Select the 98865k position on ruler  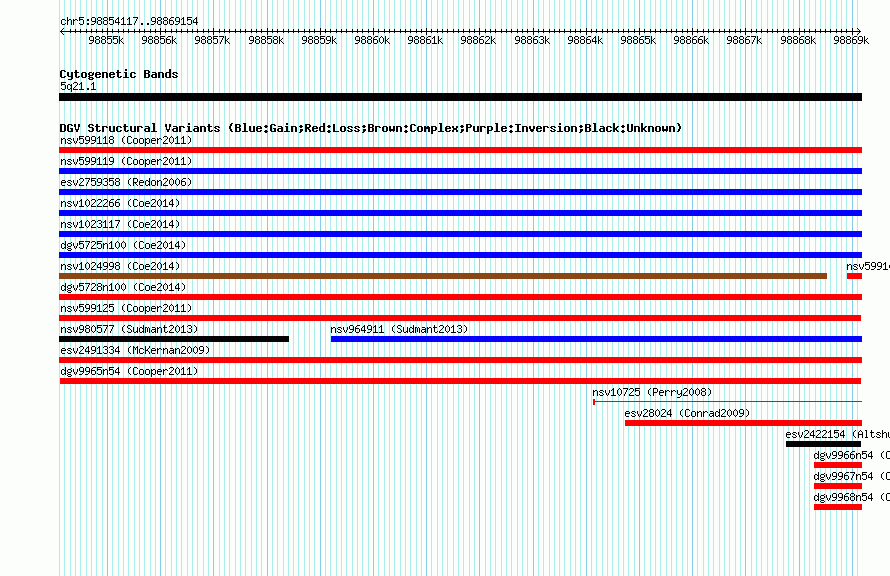[638, 40]
